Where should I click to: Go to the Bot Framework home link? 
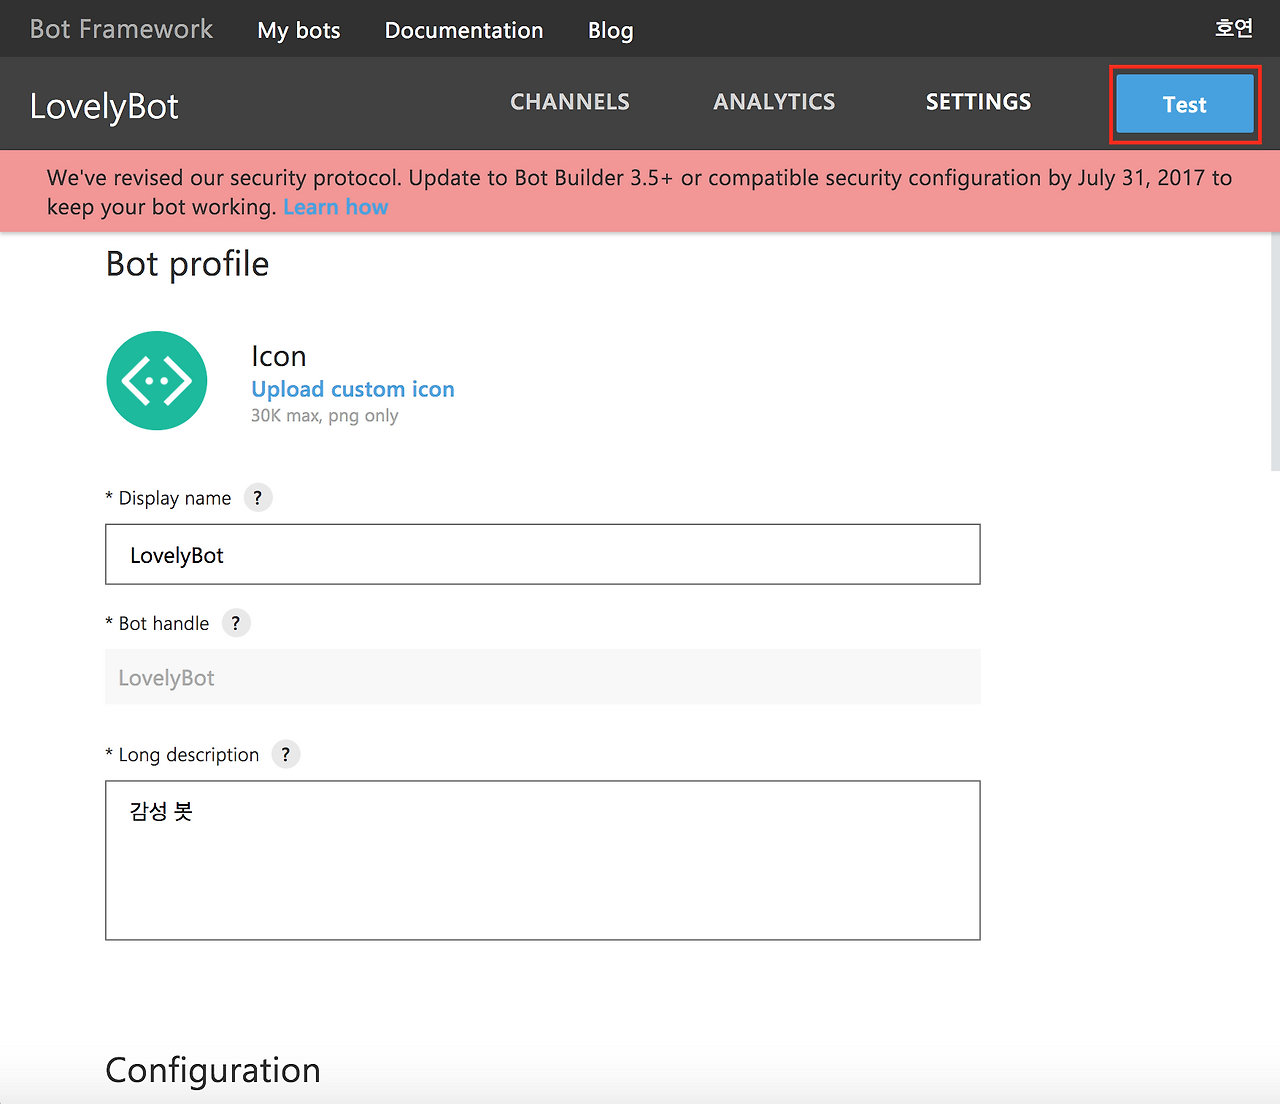point(121,29)
